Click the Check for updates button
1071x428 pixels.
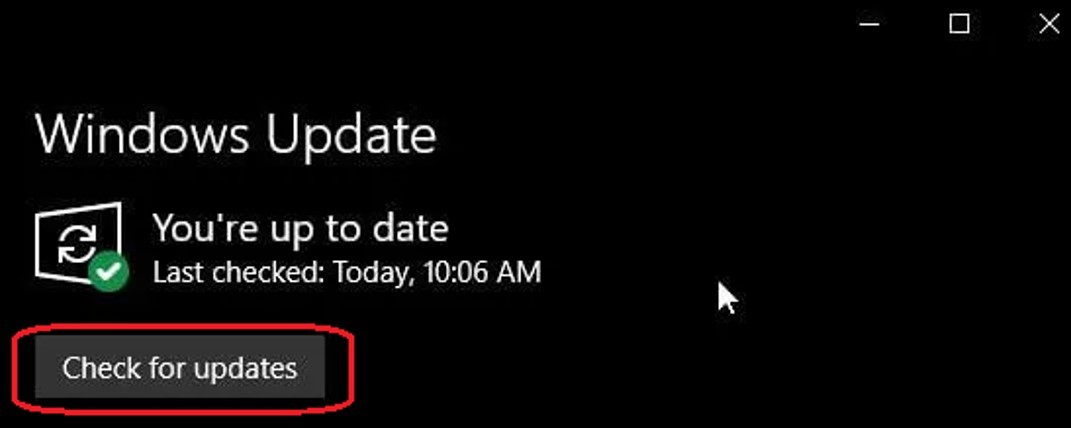coord(180,367)
